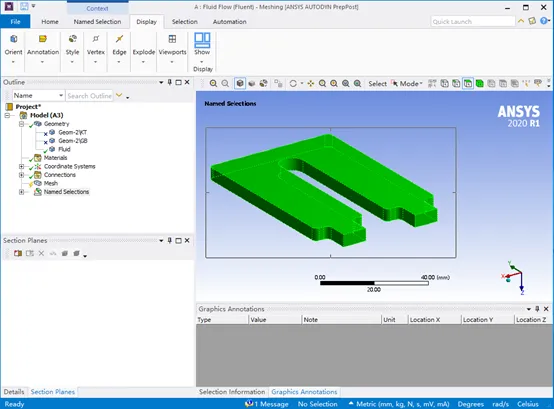This screenshot has height=409, width=554.
Task: Collapse the ribbon with the up caret
Action: pyautogui.click(x=521, y=21)
